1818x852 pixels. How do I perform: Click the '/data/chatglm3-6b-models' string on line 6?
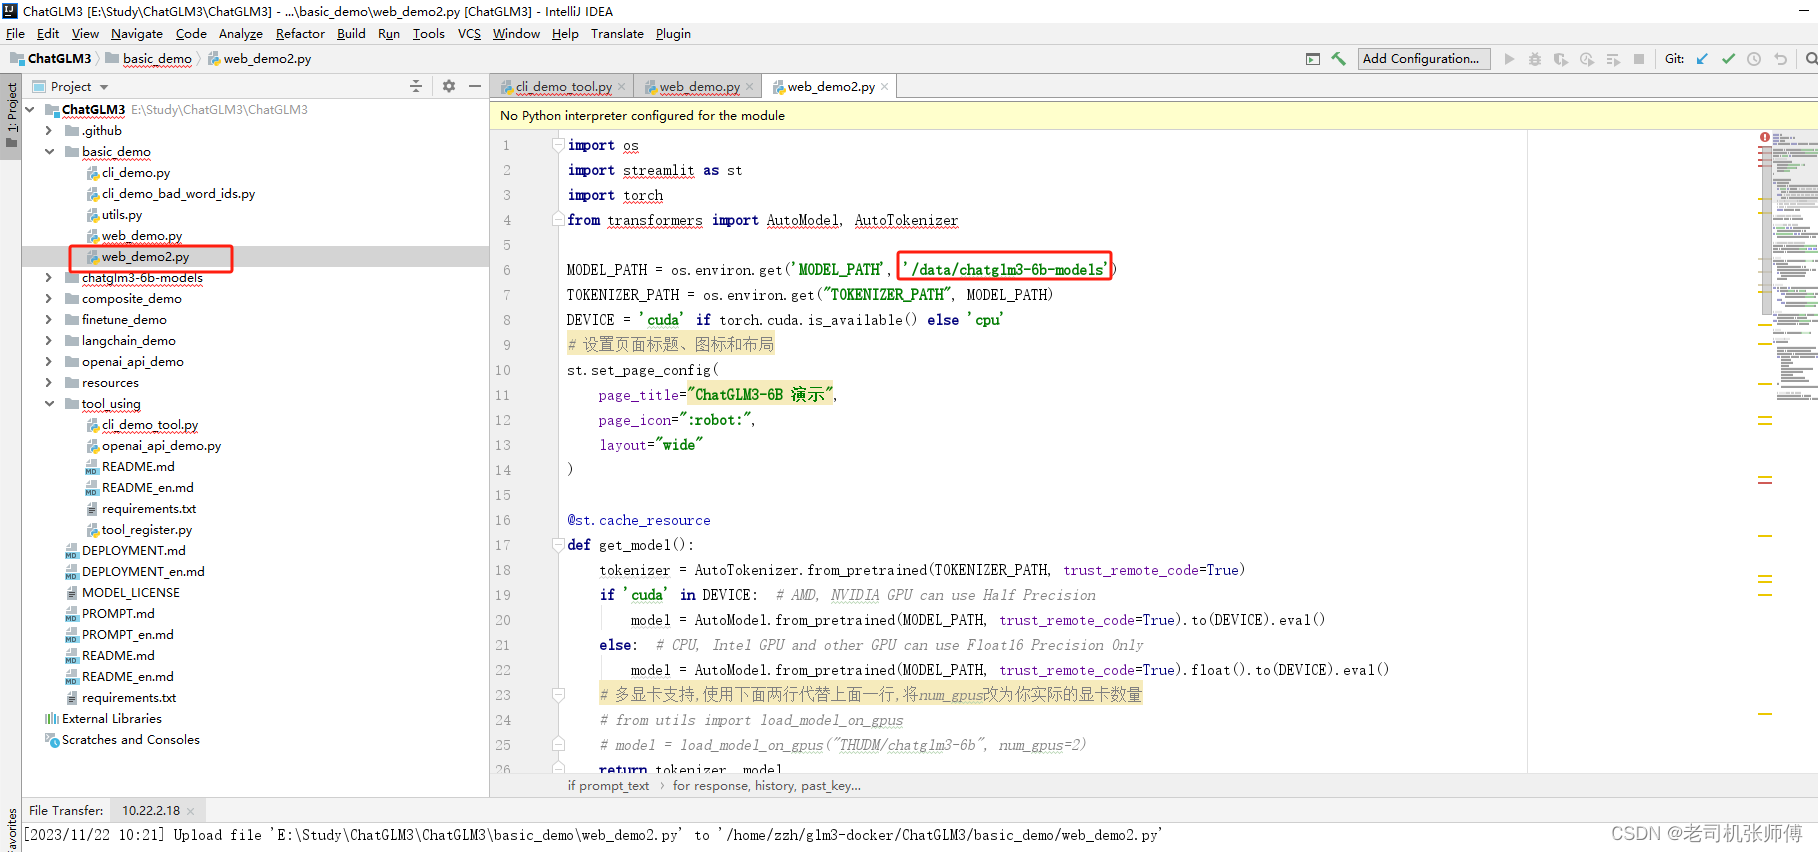[x=1006, y=270]
